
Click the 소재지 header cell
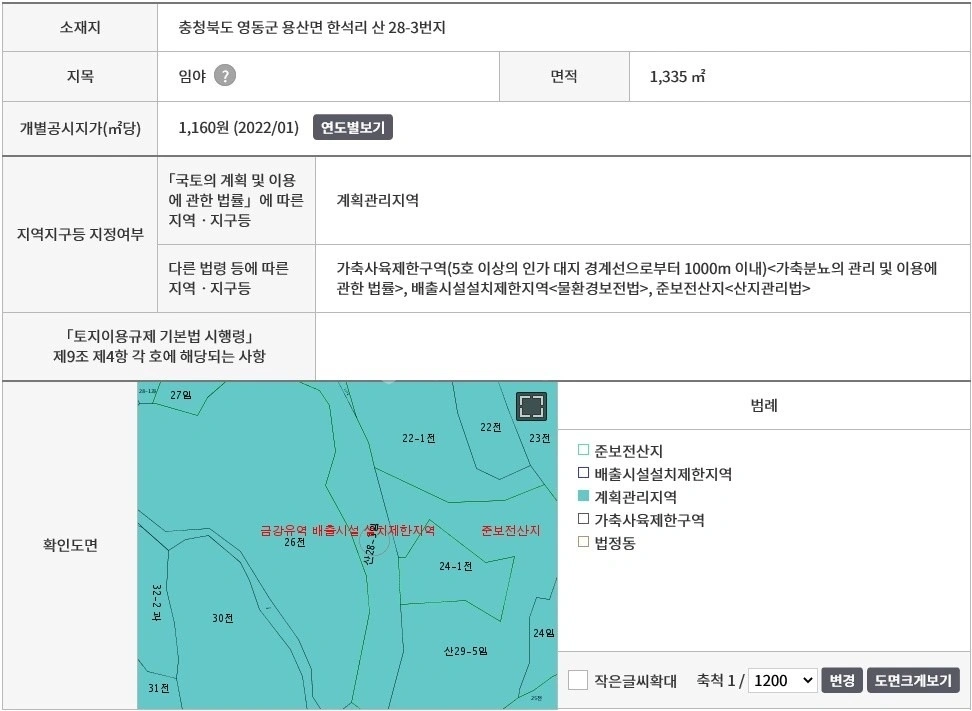click(80, 27)
